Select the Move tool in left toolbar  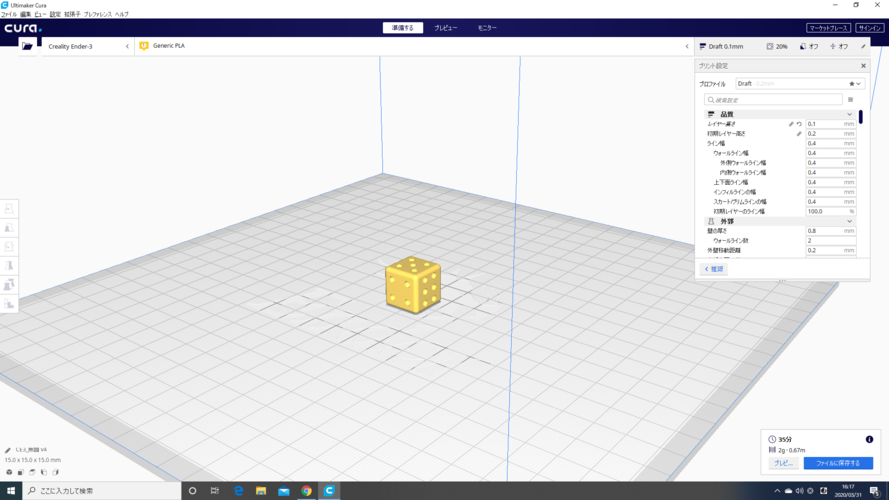point(9,209)
